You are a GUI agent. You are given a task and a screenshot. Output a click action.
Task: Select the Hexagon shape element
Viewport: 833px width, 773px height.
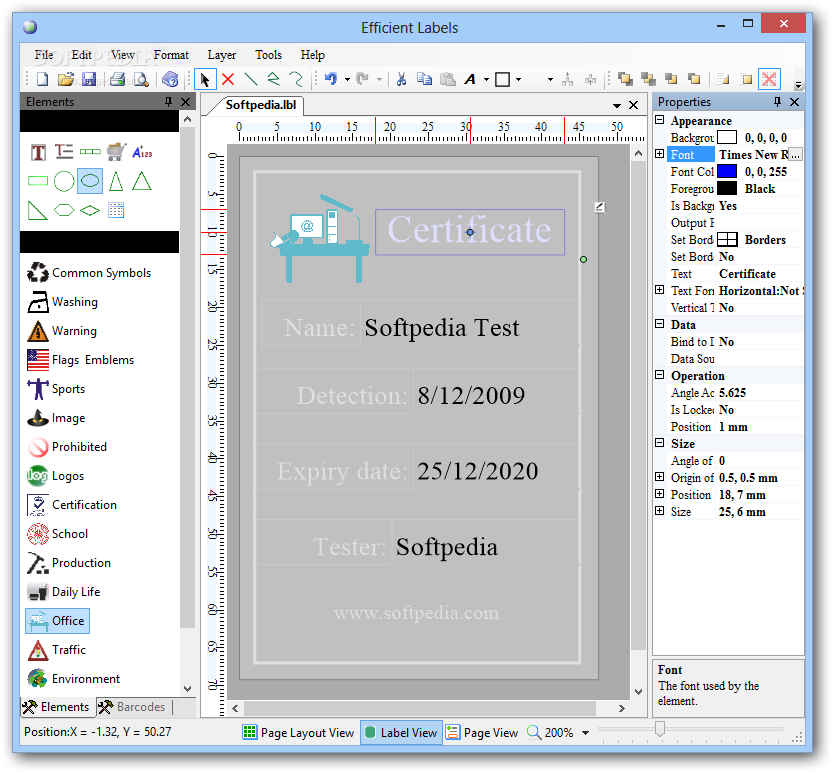tap(64, 210)
